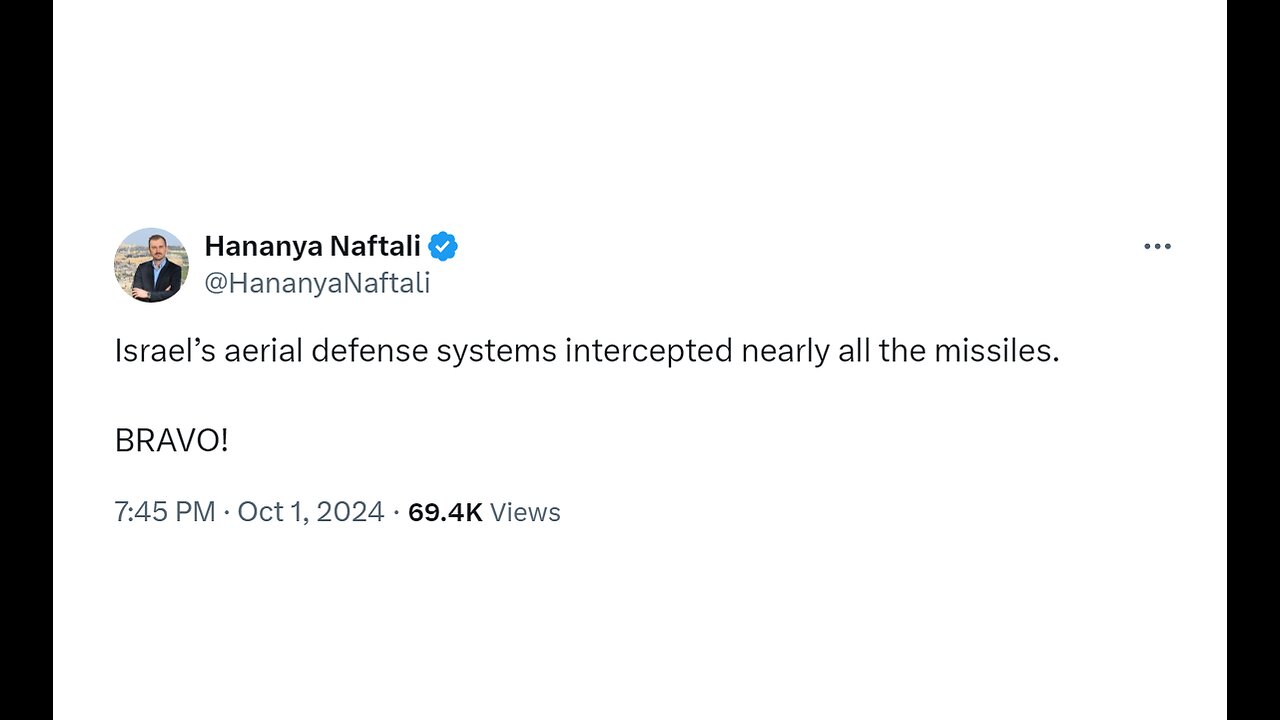Click the blank space between tweet text and BRAVO!
This screenshot has height=720, width=1280.
pos(500,396)
